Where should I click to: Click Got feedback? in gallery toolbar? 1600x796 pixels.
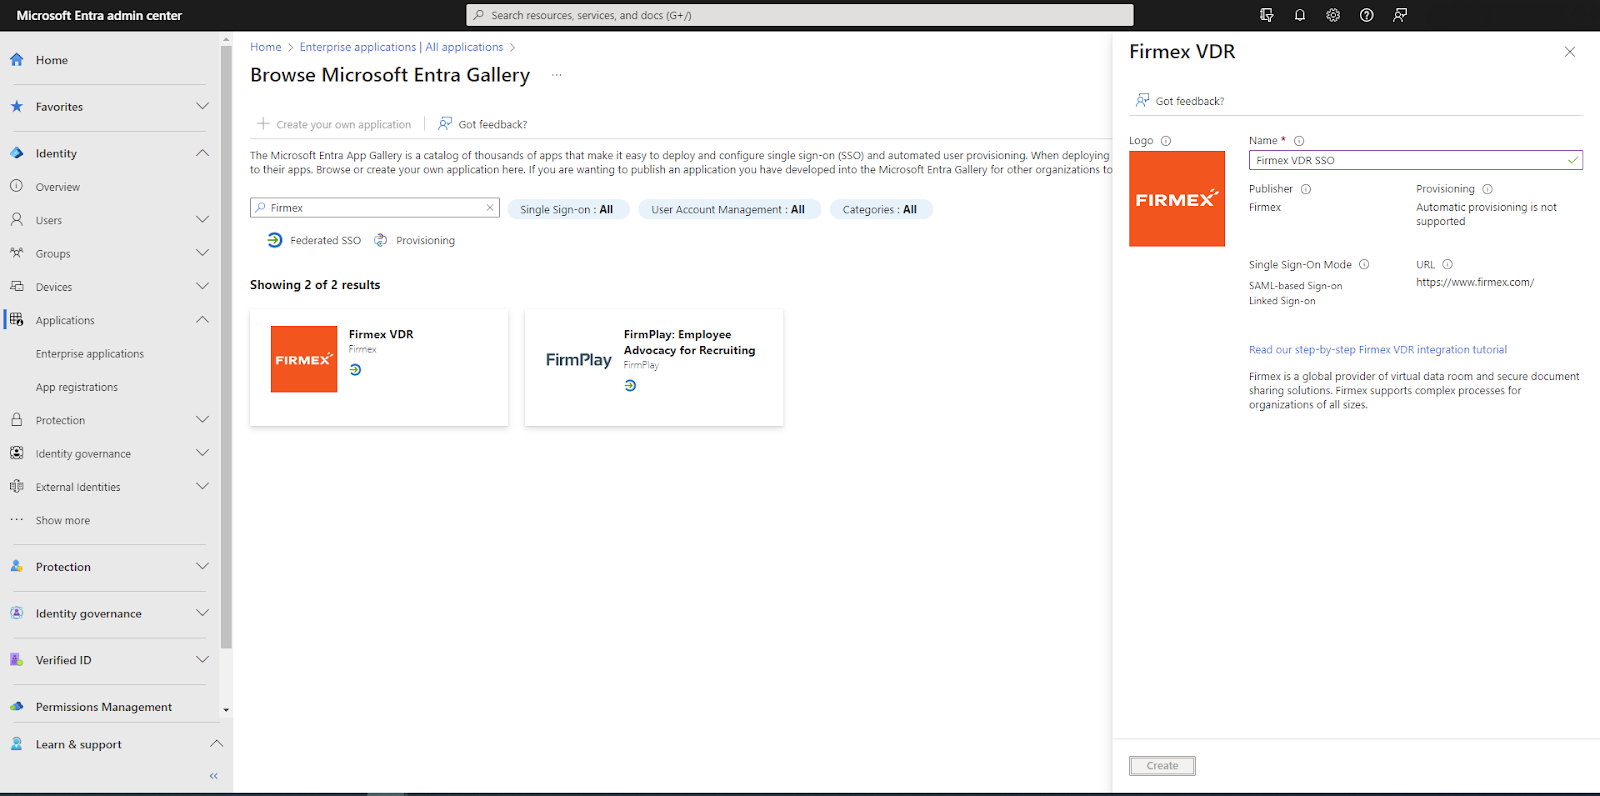[483, 124]
